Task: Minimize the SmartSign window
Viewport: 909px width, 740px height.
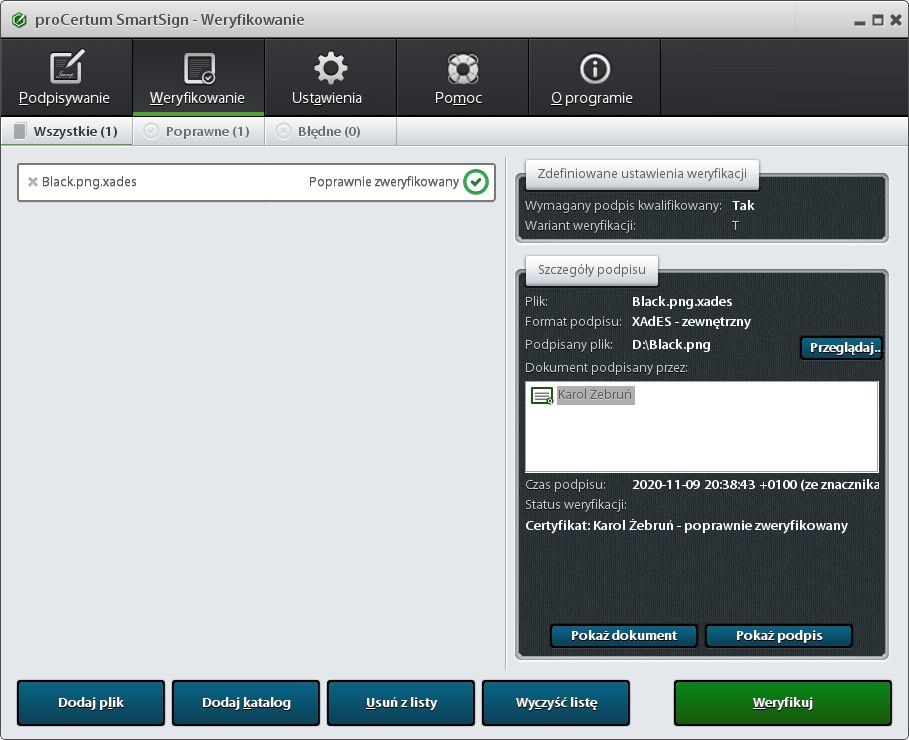Action: (860, 21)
